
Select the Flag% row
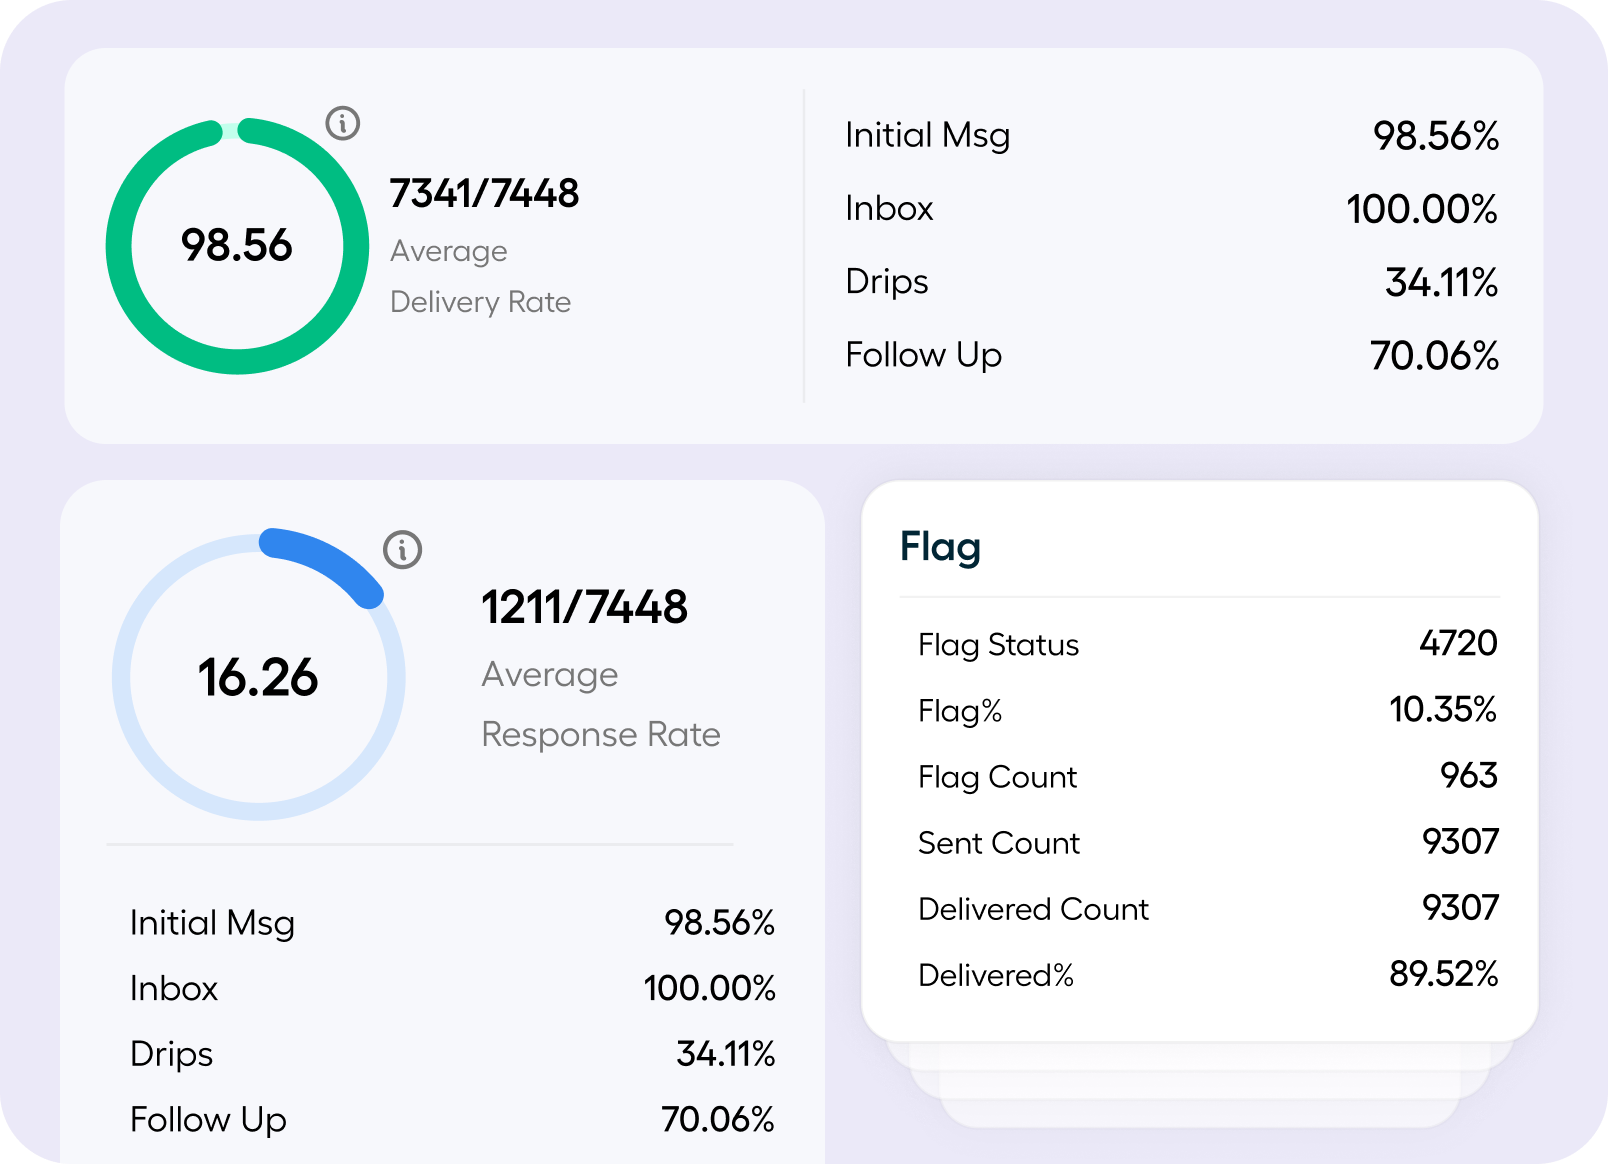1207,710
